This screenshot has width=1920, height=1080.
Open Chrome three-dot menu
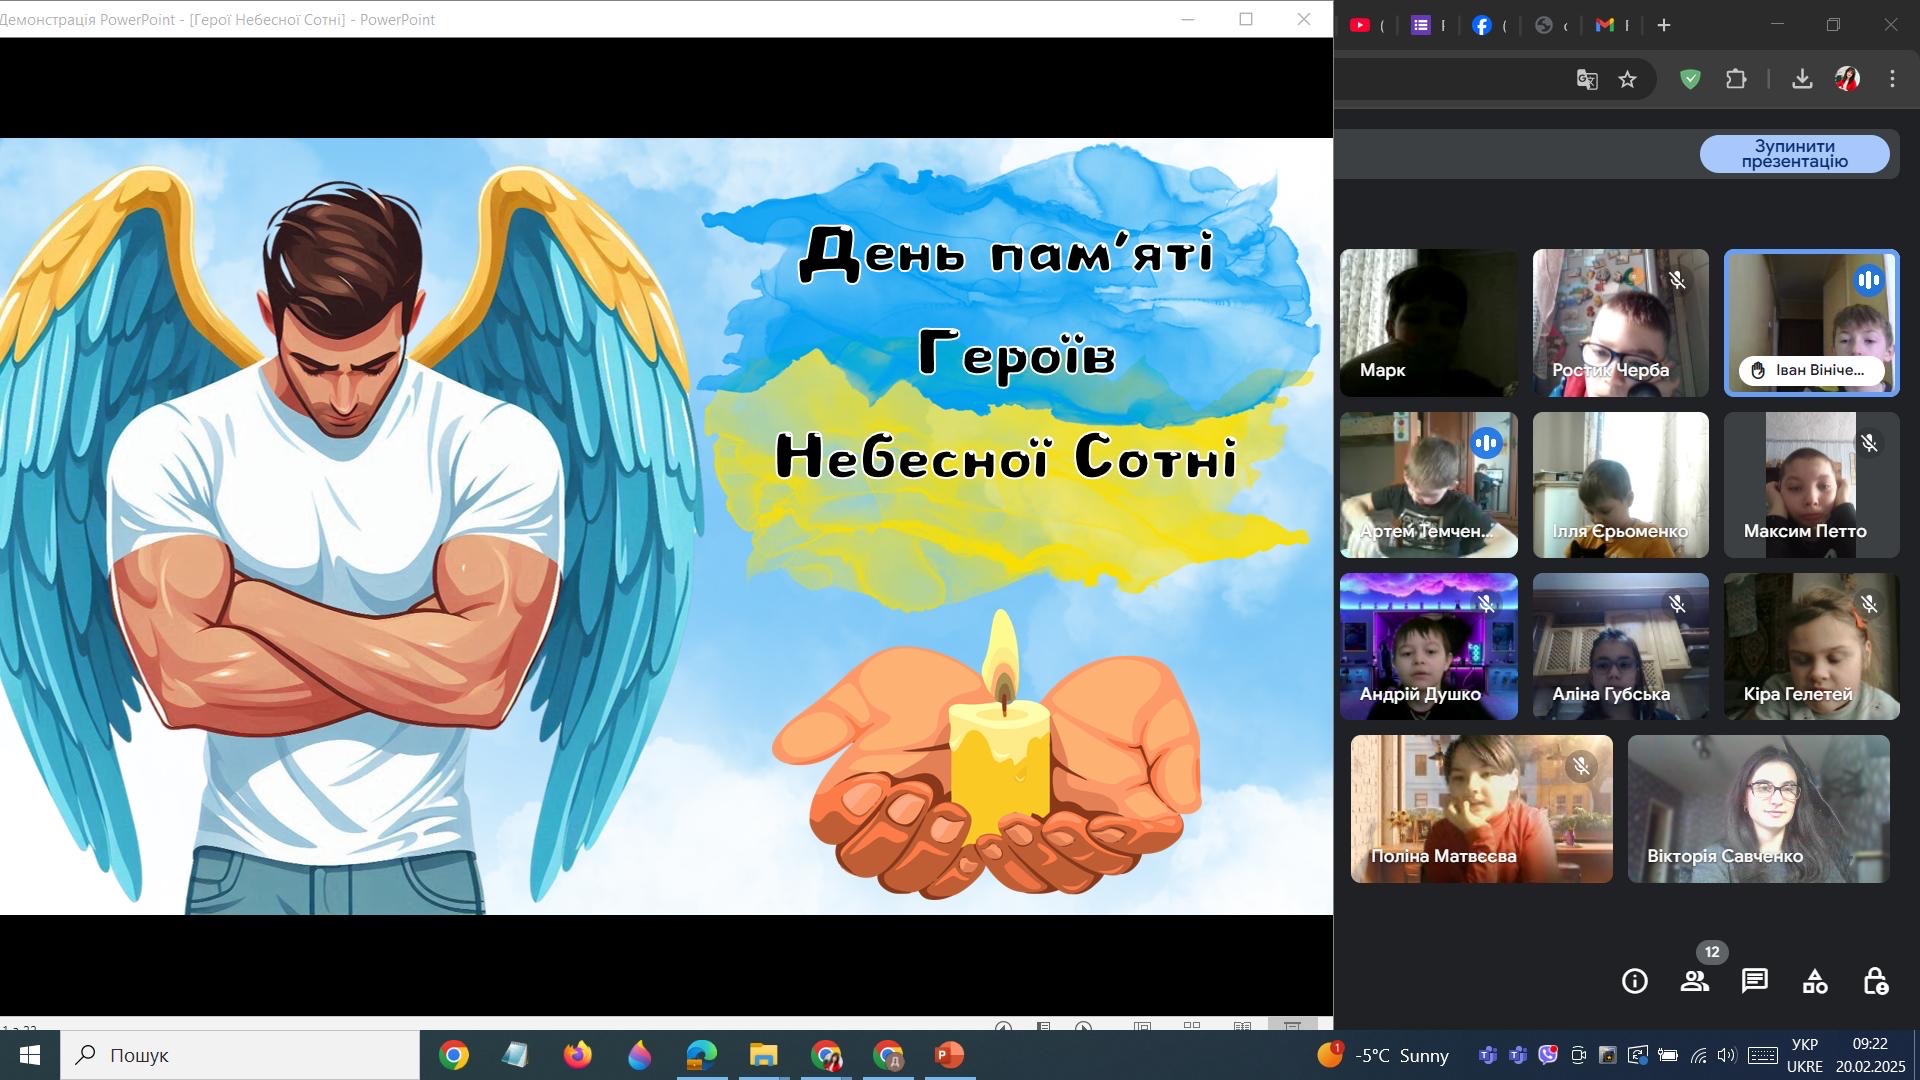point(1892,79)
